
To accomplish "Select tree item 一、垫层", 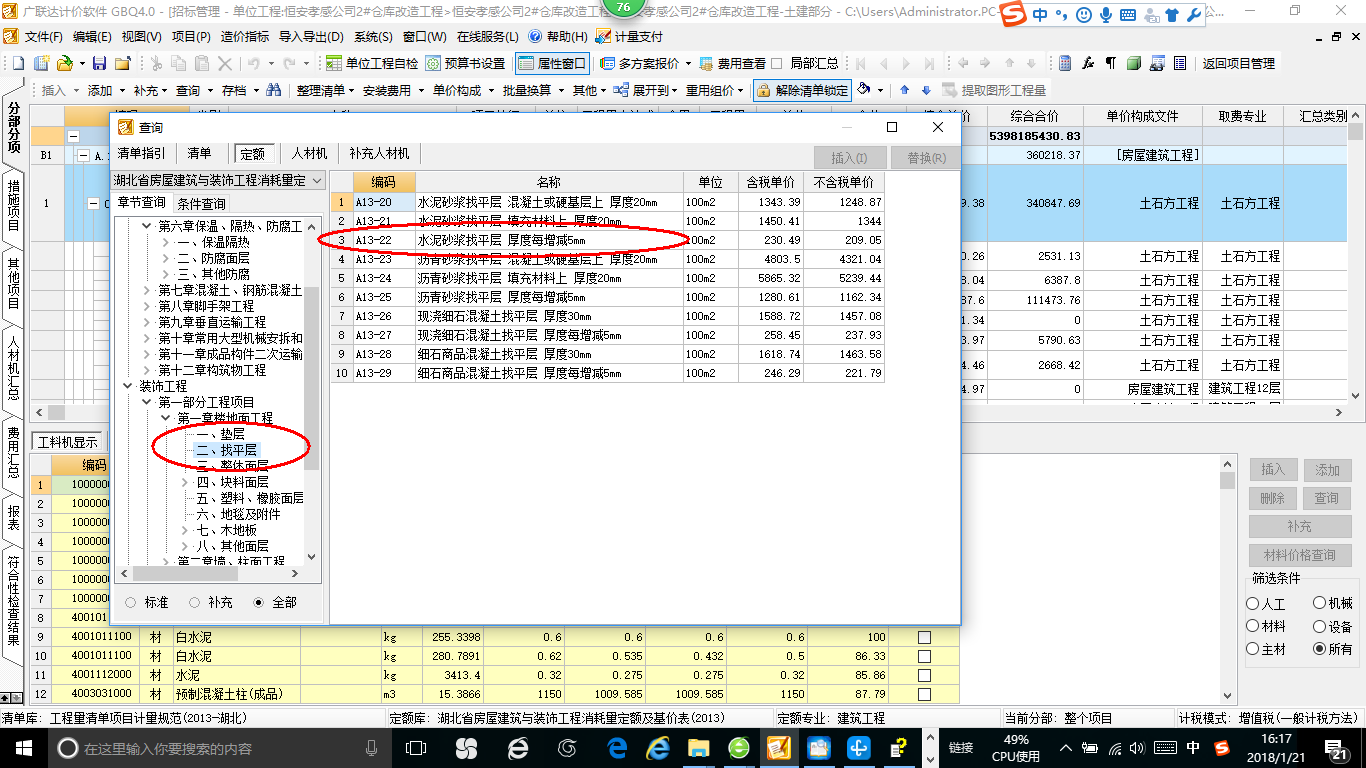I will [220, 434].
